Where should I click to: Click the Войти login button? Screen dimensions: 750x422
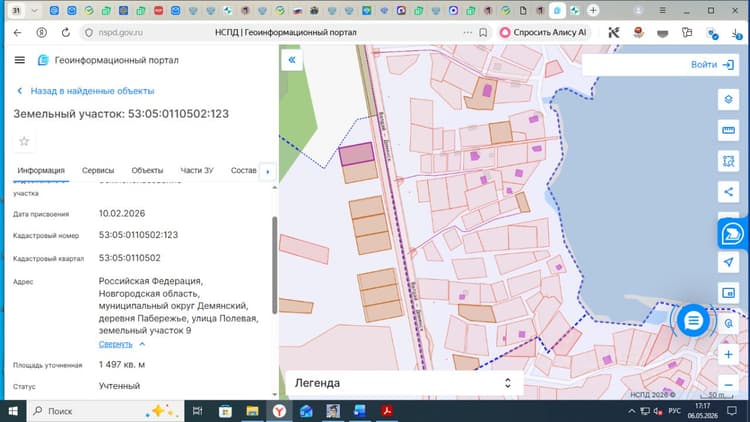click(712, 65)
